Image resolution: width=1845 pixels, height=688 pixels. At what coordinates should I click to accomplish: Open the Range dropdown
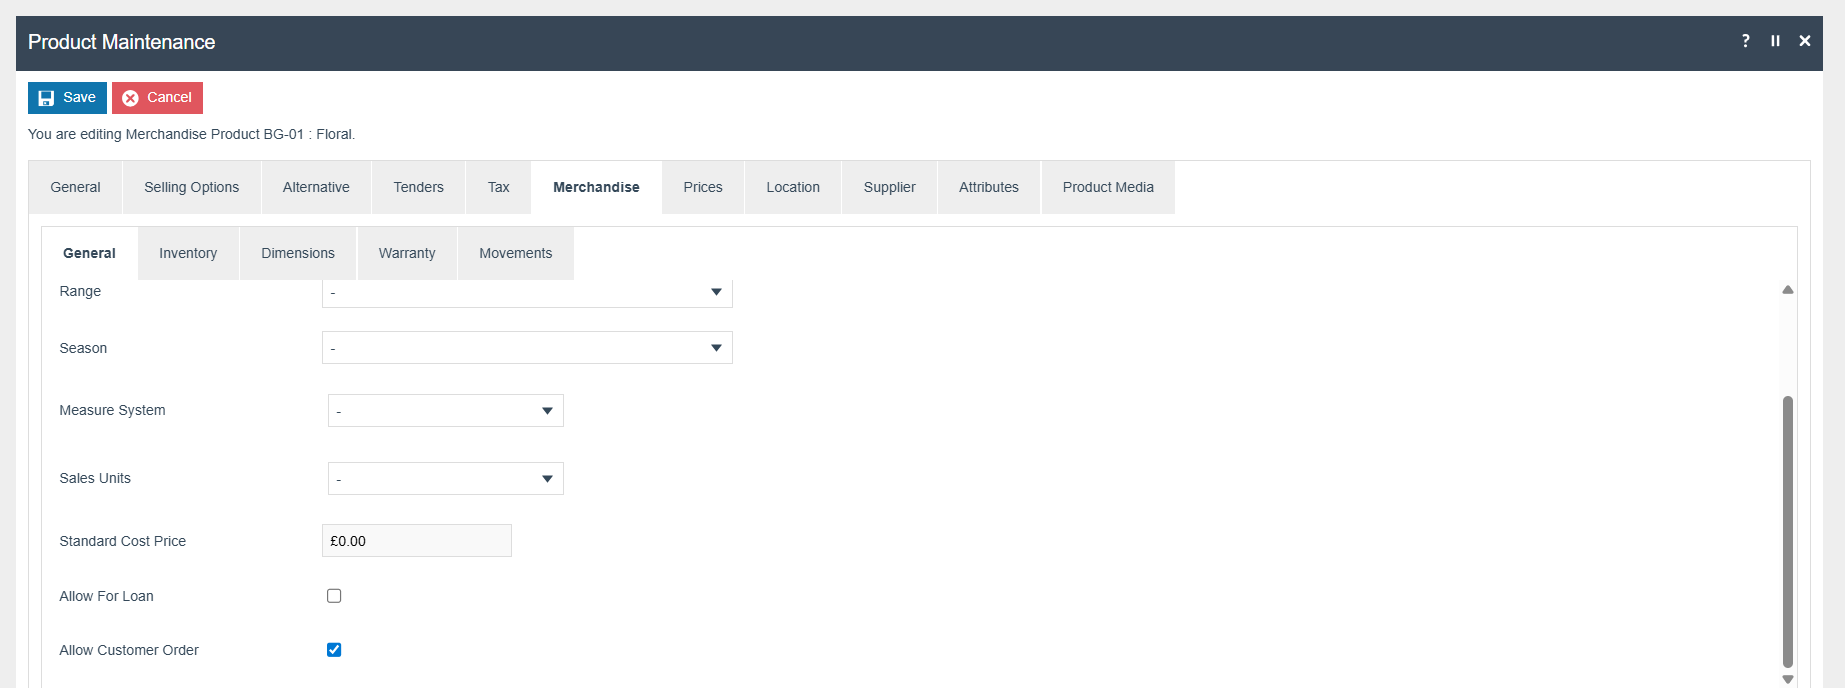point(526,293)
